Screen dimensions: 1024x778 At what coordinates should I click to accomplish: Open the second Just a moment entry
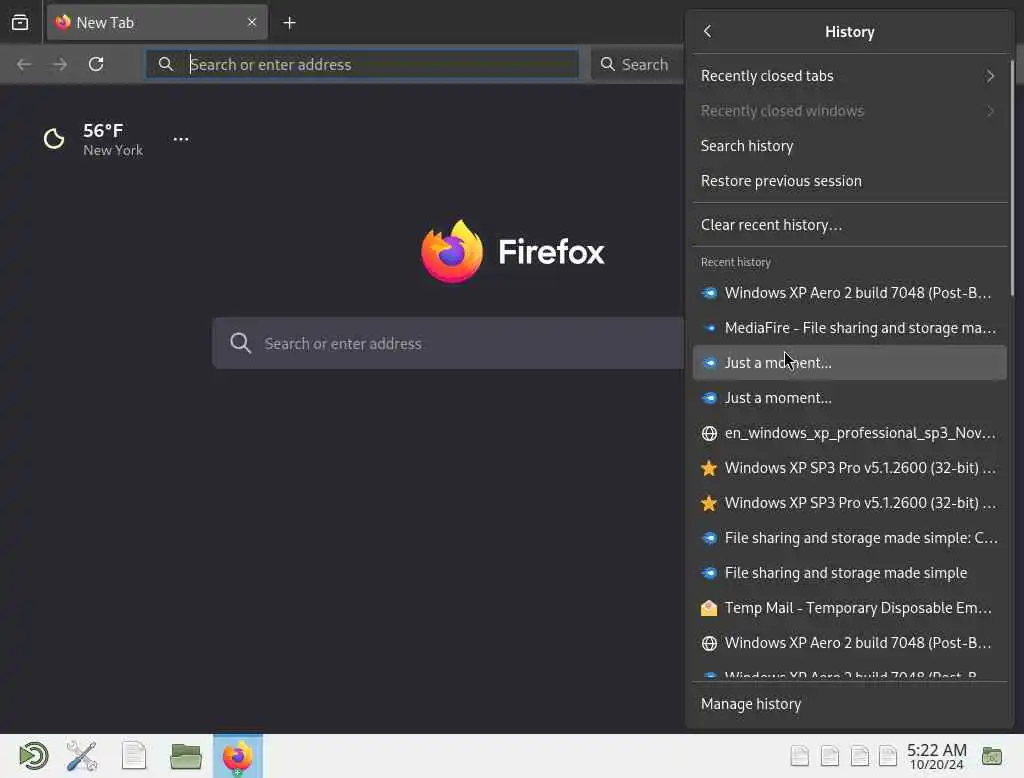coord(849,398)
